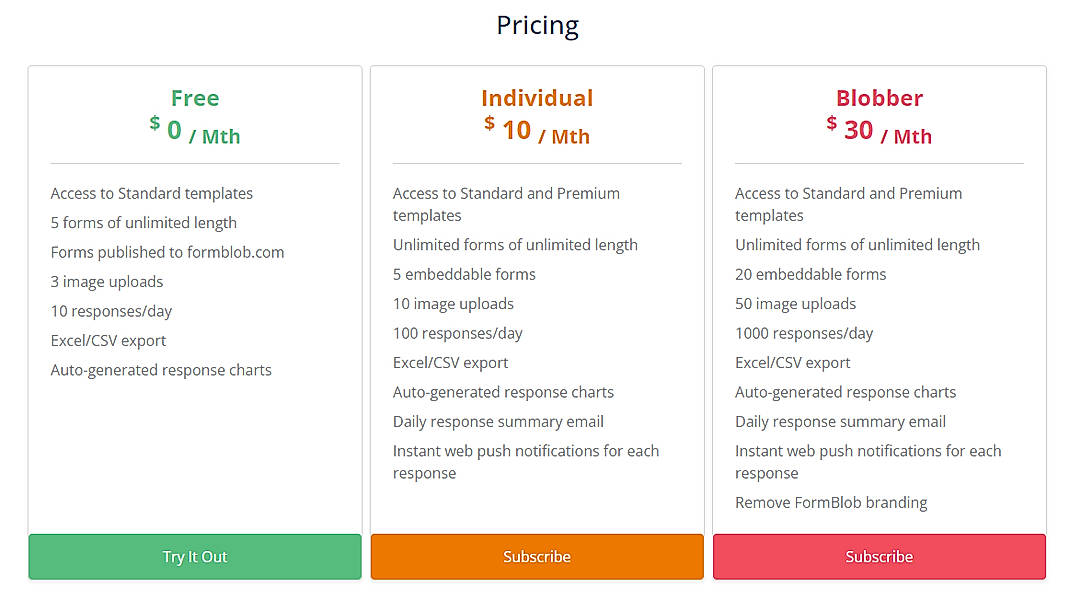The width and height of the screenshot is (1070, 599).
Task: Click Subscribe on the Blobber plan
Action: coord(879,557)
